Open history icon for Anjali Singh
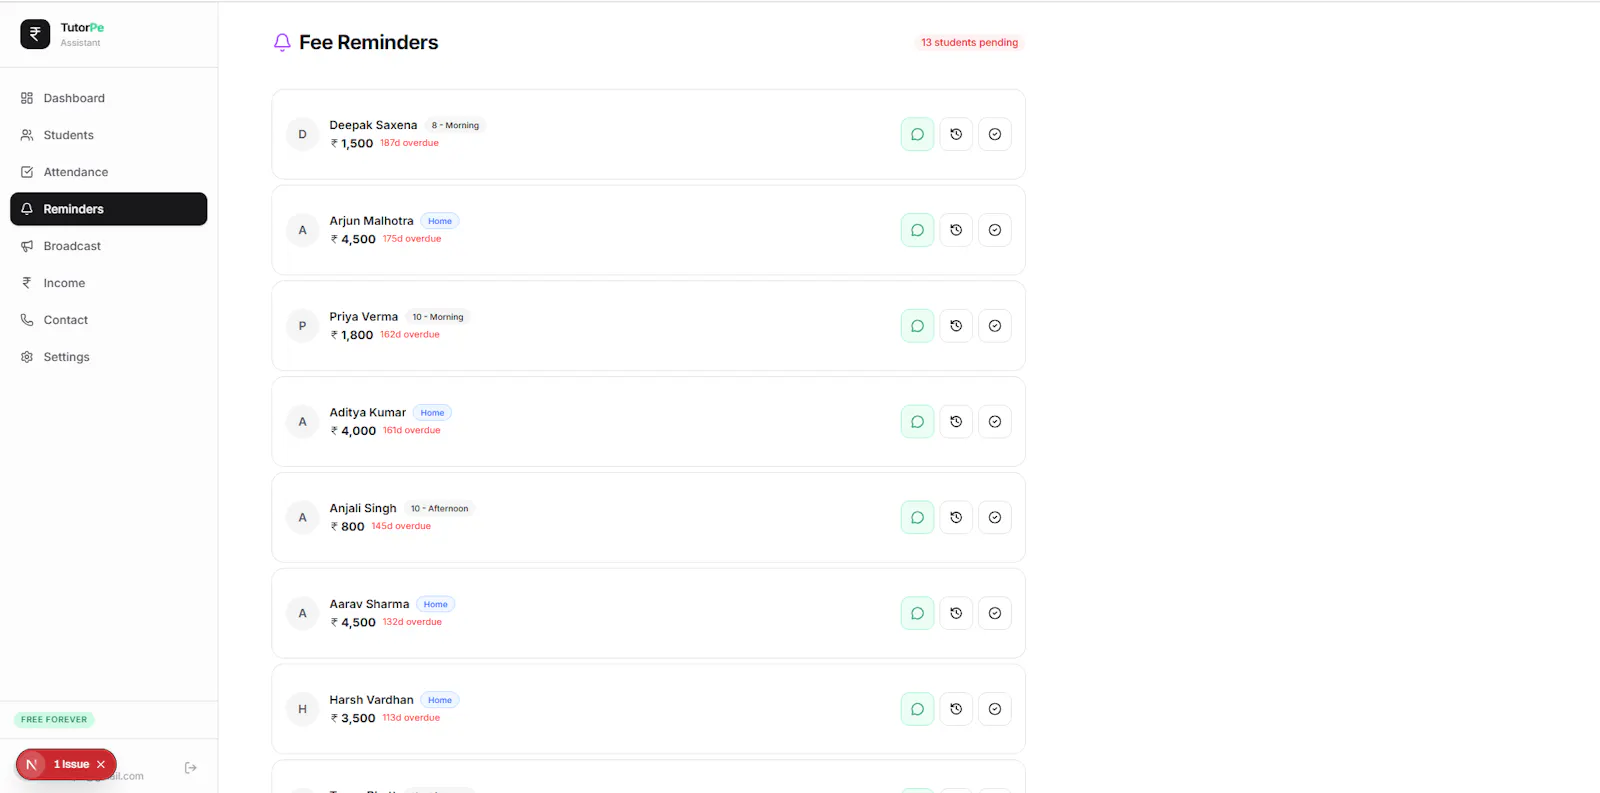Screen dimensions: 1600x793 click(x=956, y=518)
